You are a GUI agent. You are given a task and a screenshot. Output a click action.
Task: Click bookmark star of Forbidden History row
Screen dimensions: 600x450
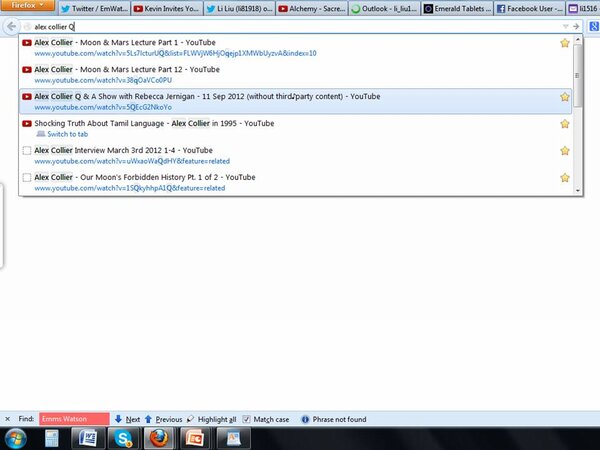(565, 178)
